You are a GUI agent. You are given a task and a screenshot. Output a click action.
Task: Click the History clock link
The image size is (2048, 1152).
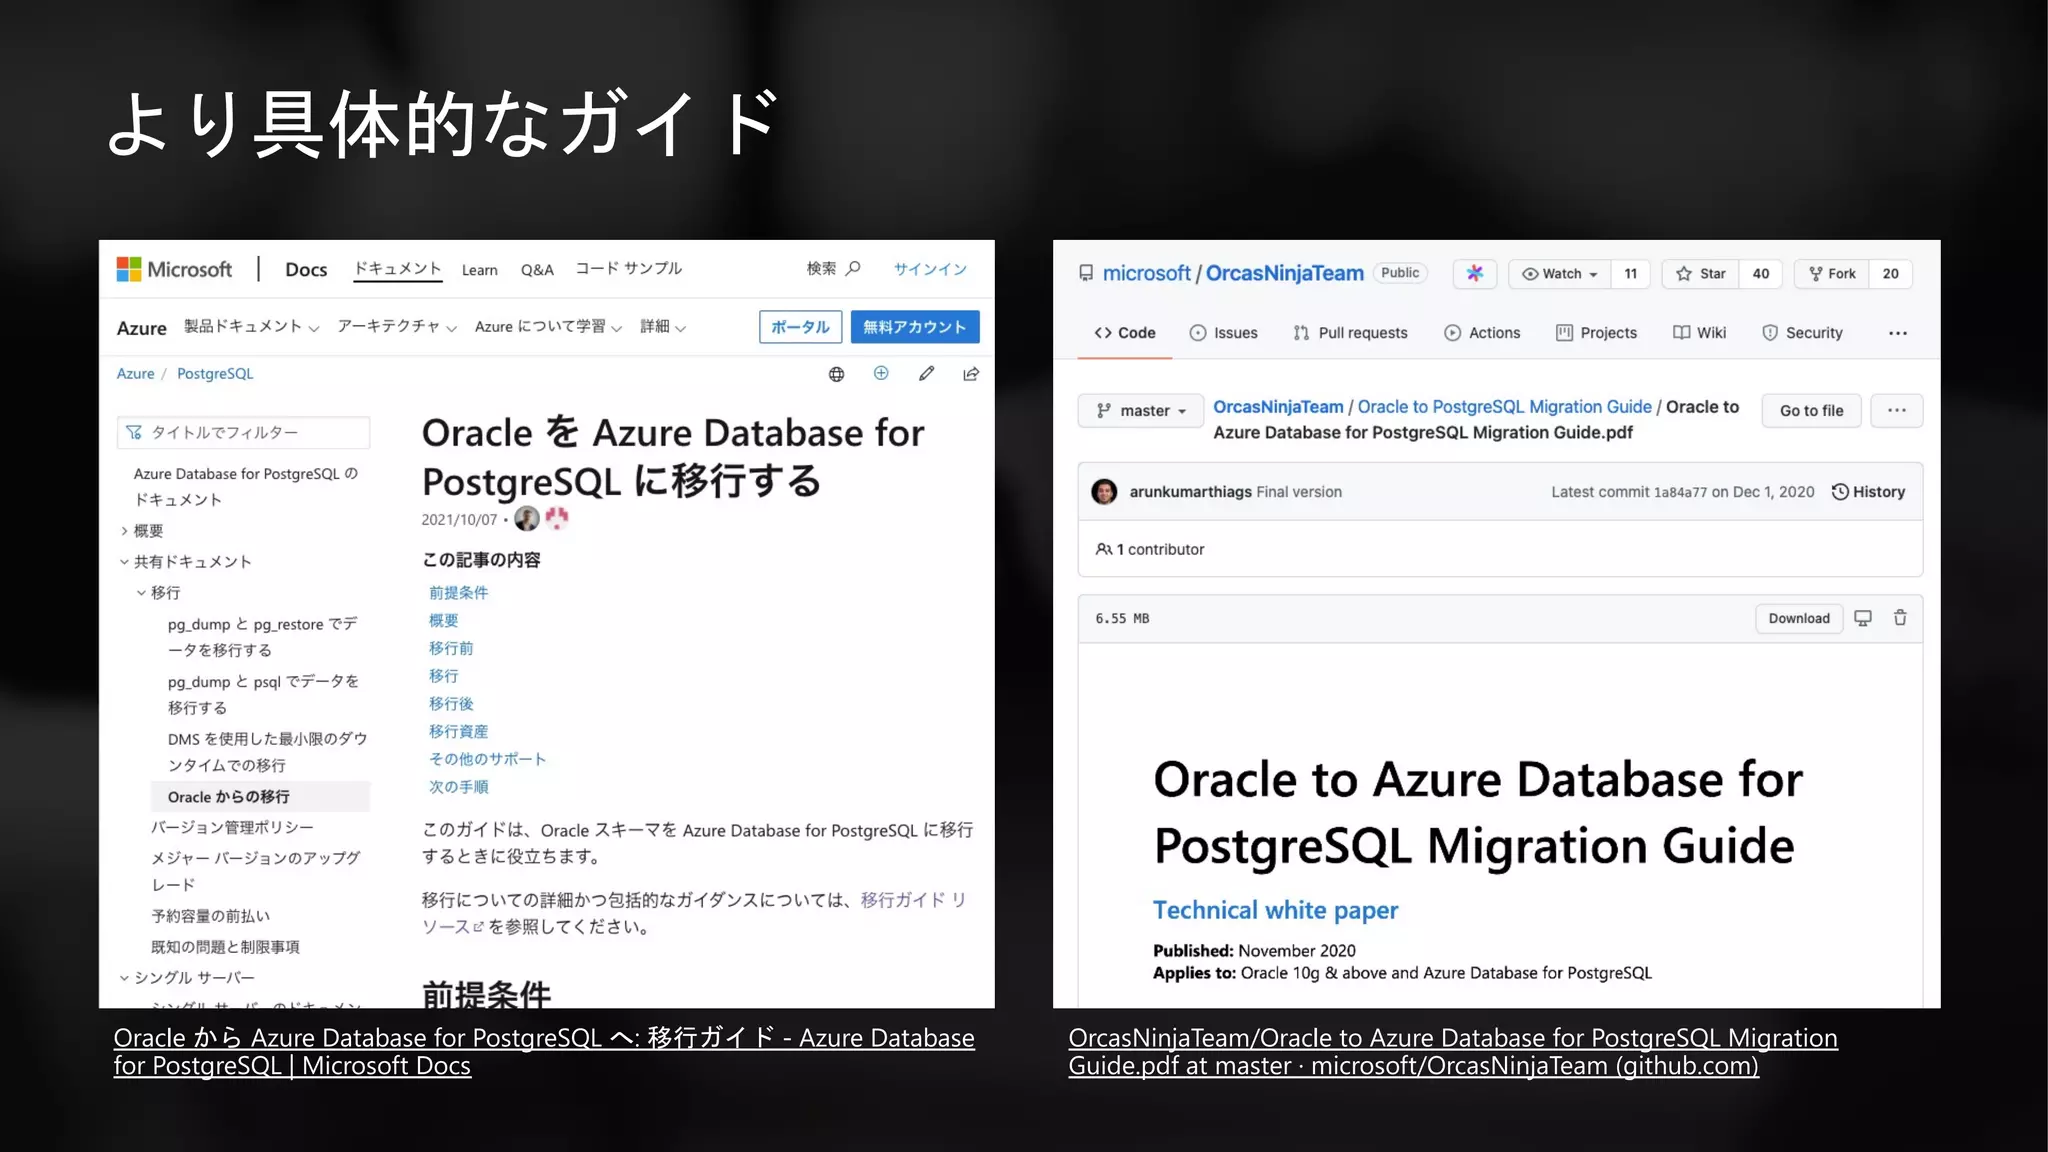tap(1868, 492)
